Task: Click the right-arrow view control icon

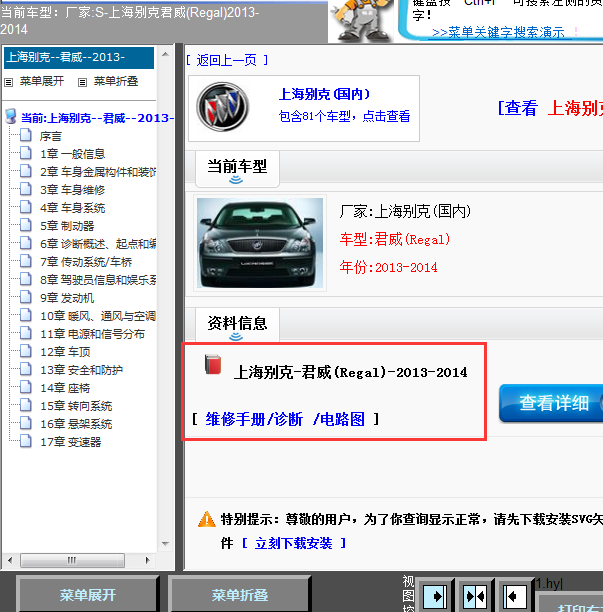Action: coord(435,597)
